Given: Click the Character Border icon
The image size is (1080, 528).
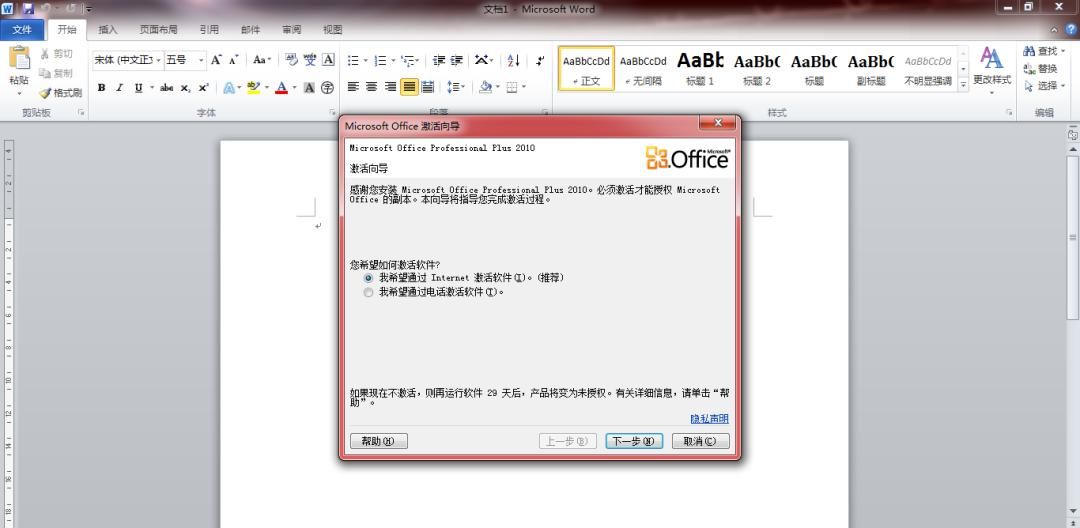Looking at the screenshot, I should point(329,60).
